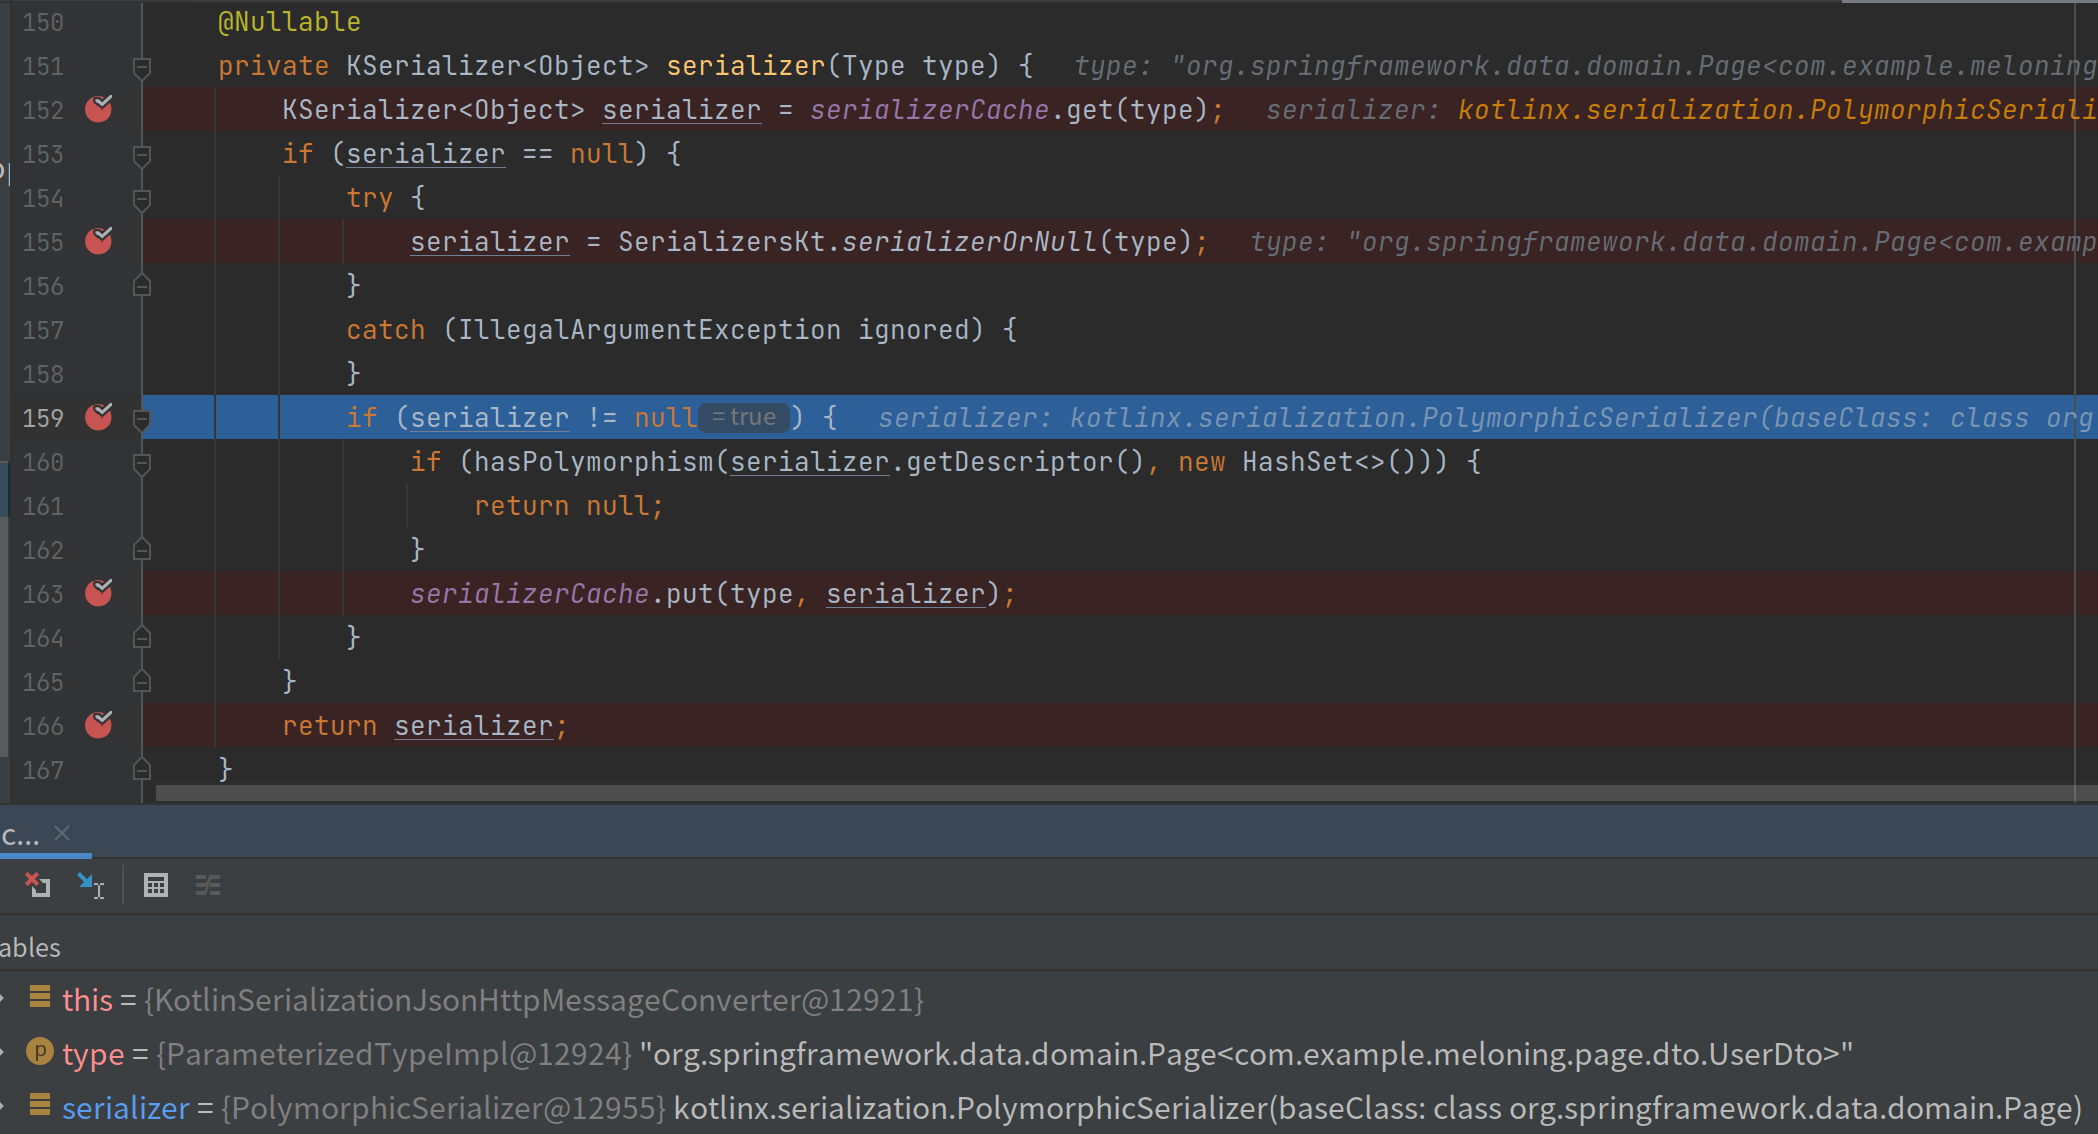Toggle the breakpoint on line 152

pos(99,108)
